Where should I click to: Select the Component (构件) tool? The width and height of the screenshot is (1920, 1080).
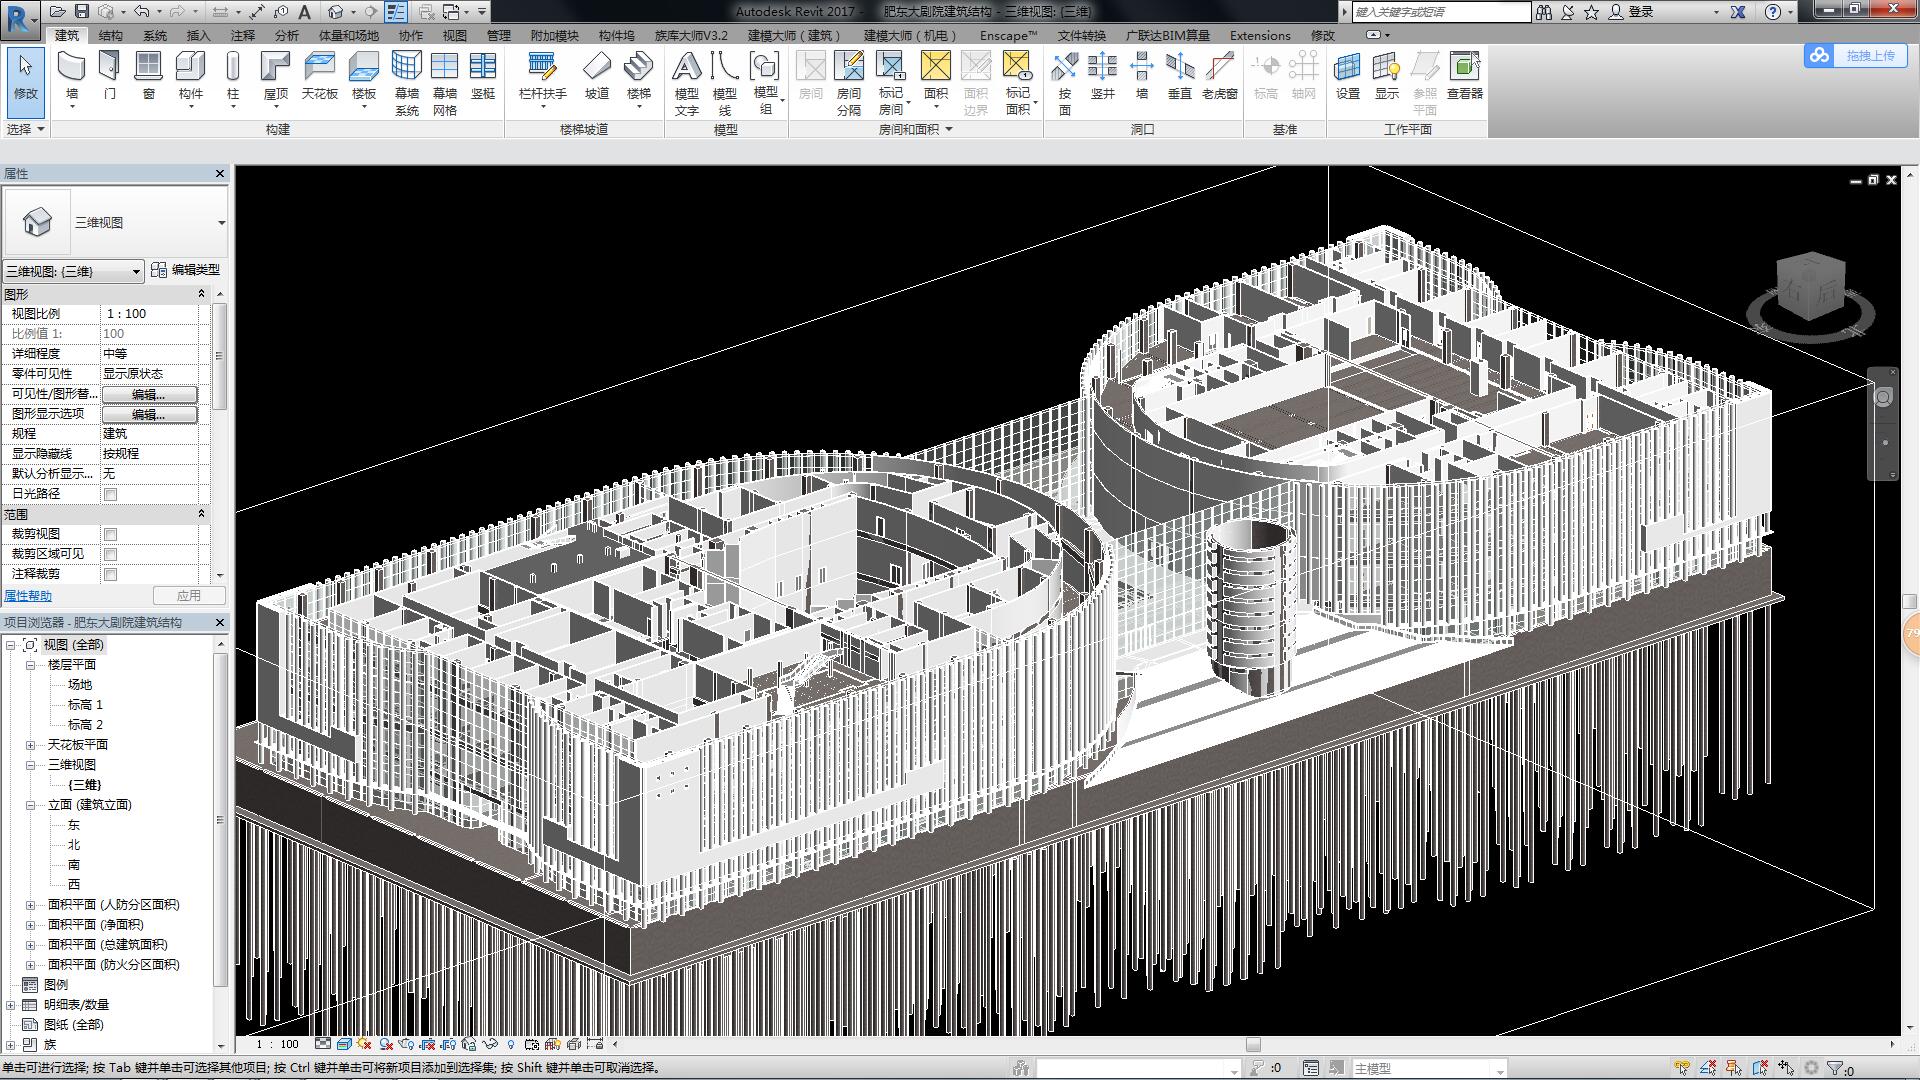point(190,78)
